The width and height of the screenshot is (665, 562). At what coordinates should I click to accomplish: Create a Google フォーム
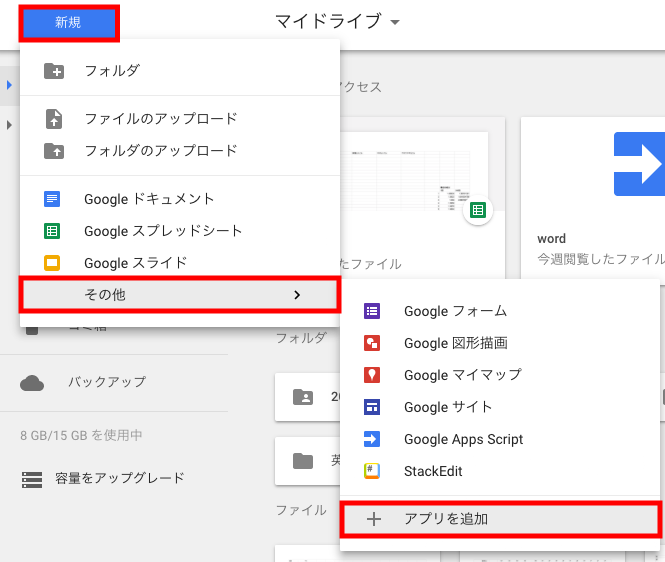click(500, 311)
